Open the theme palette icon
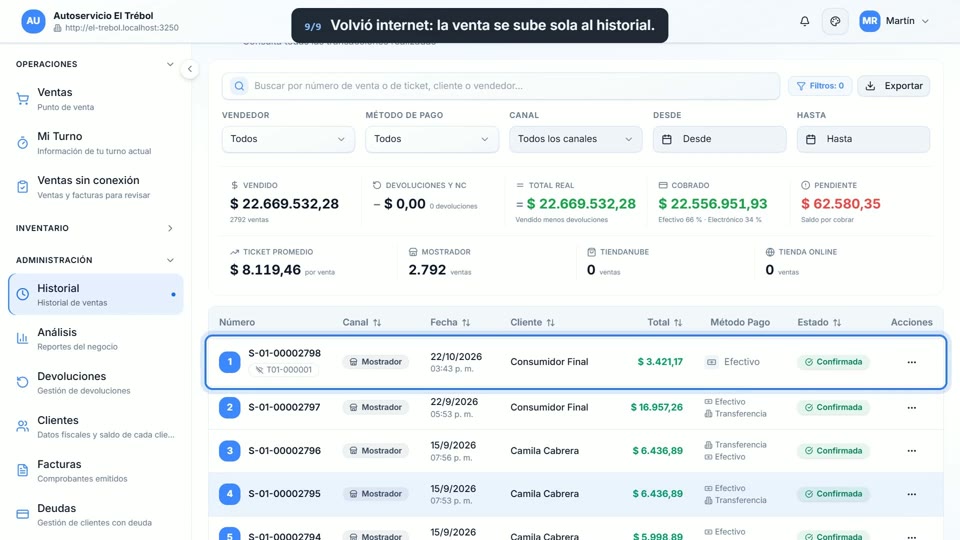Viewport: 960px width, 540px height. pyautogui.click(x=835, y=21)
